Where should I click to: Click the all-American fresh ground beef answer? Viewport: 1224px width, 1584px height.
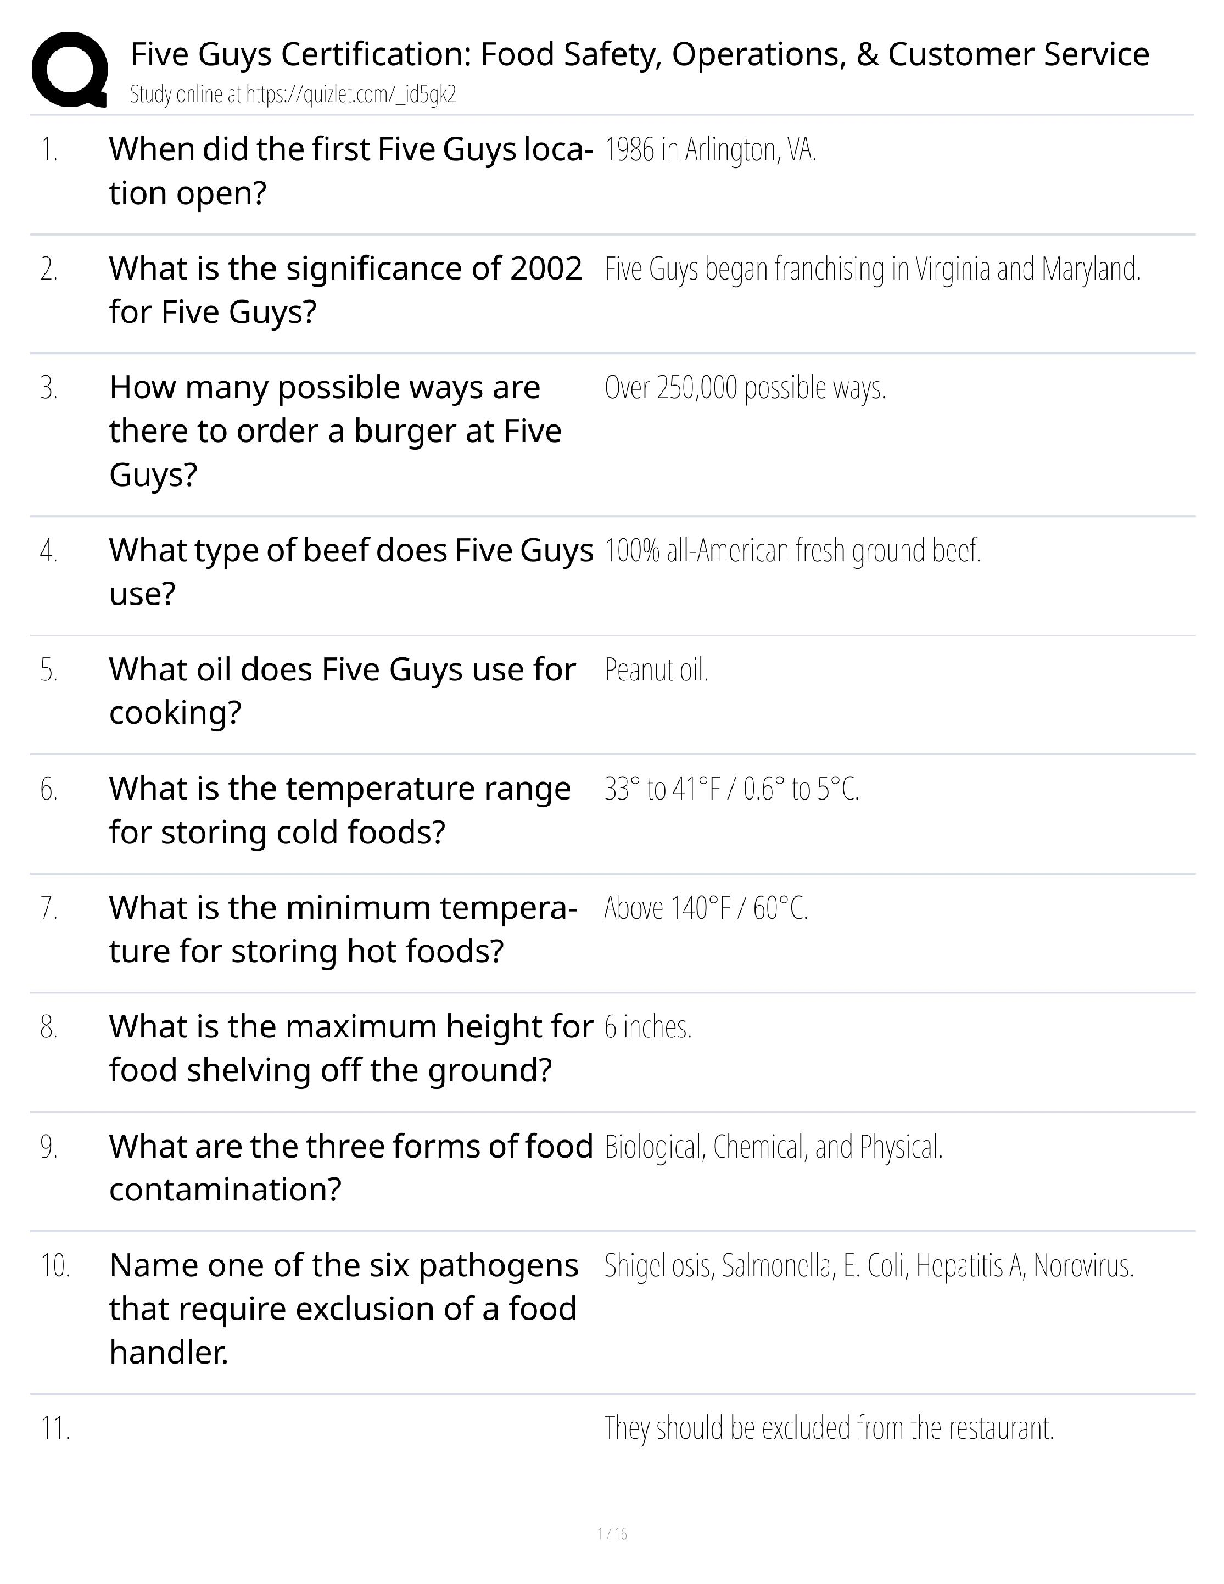[792, 551]
